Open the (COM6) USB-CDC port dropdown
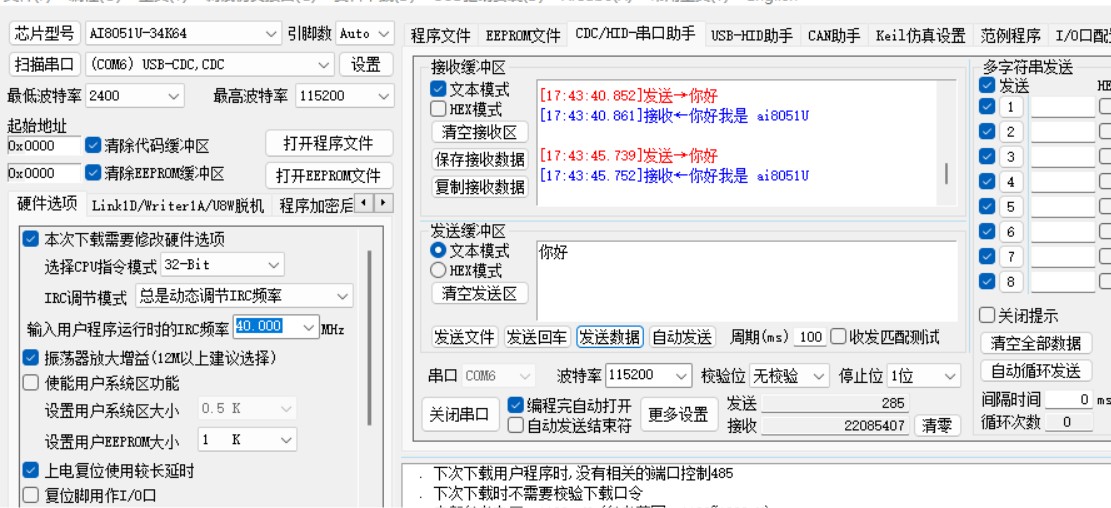1111x508 pixels. click(x=209, y=64)
